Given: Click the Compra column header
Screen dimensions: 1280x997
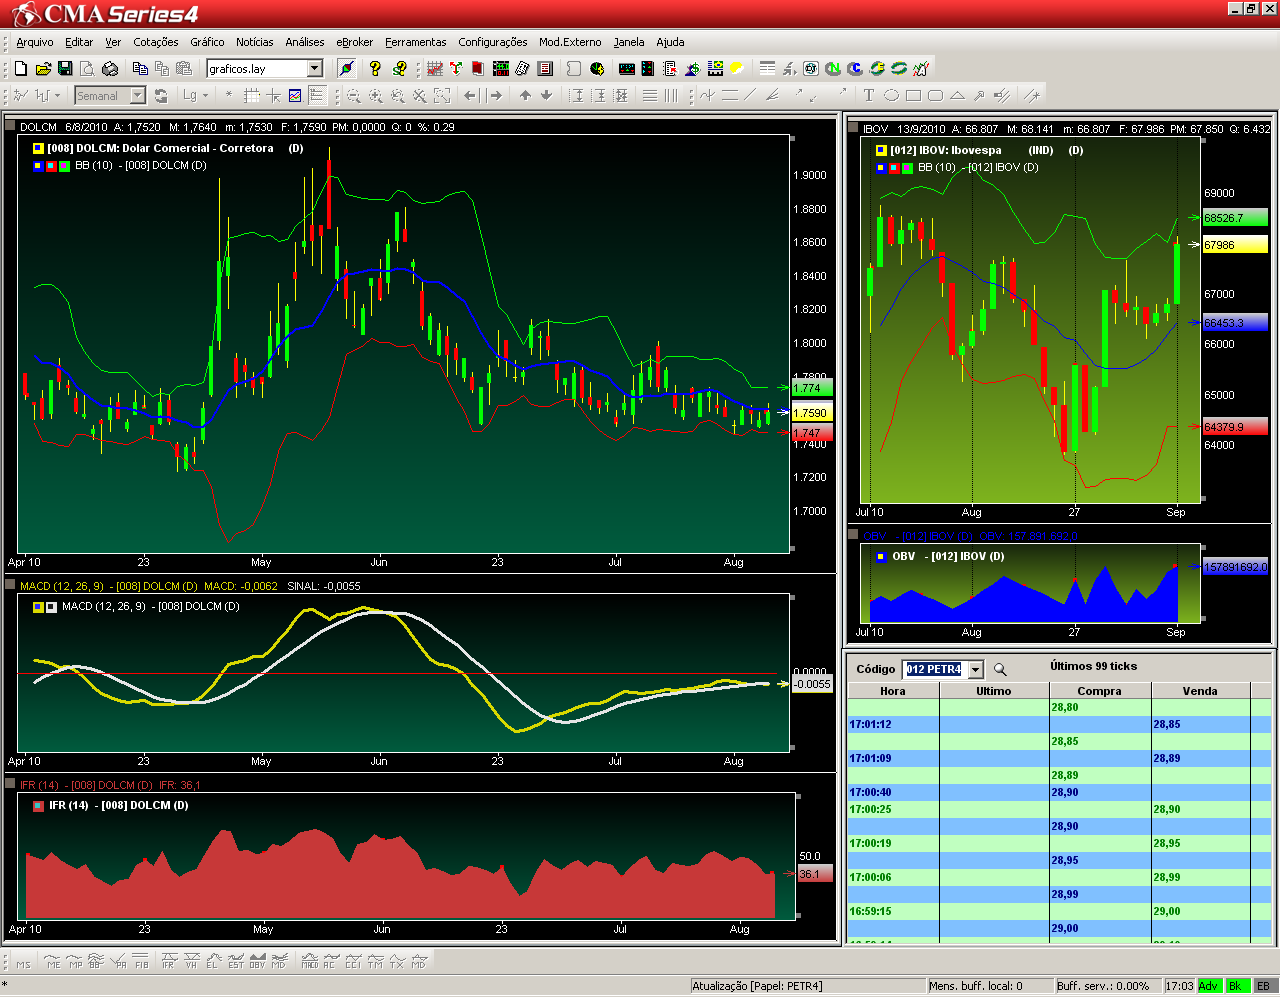Looking at the screenshot, I should (1100, 691).
